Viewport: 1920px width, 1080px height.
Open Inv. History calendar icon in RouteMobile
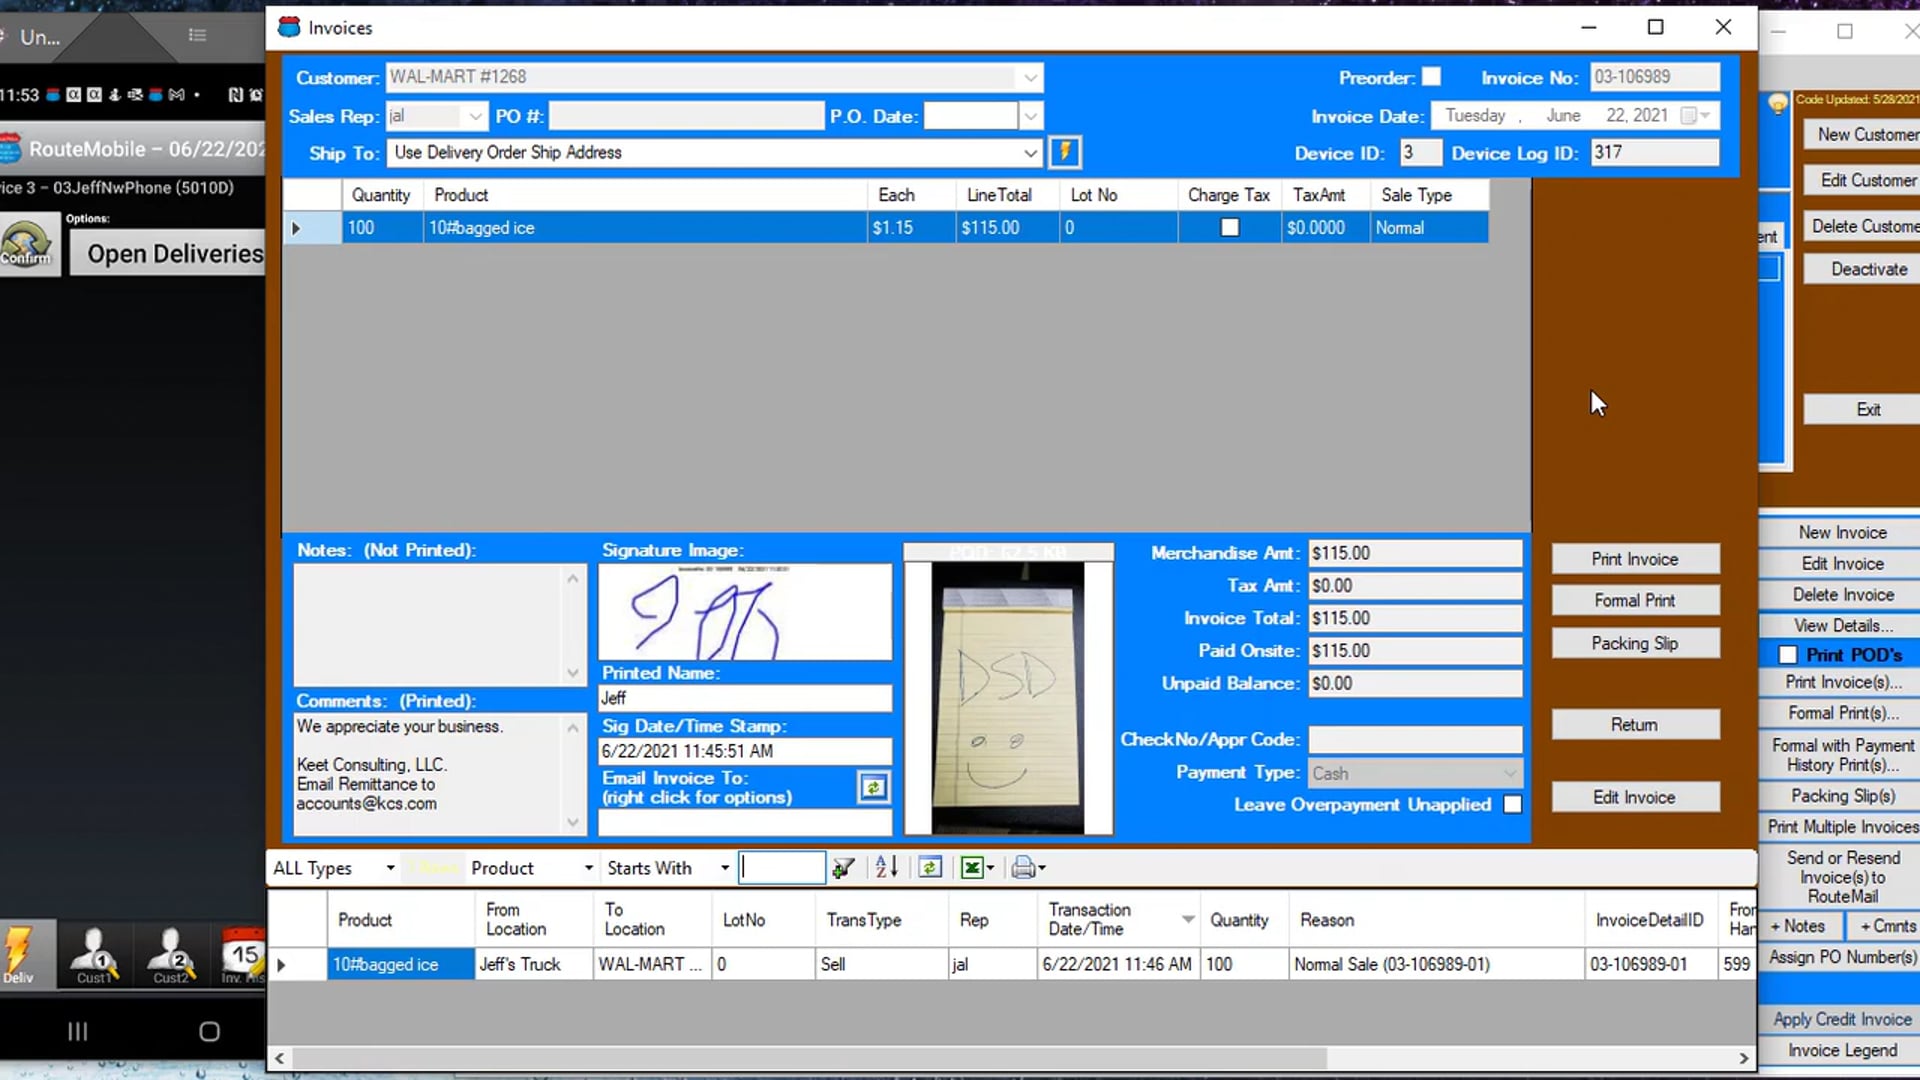(241, 954)
